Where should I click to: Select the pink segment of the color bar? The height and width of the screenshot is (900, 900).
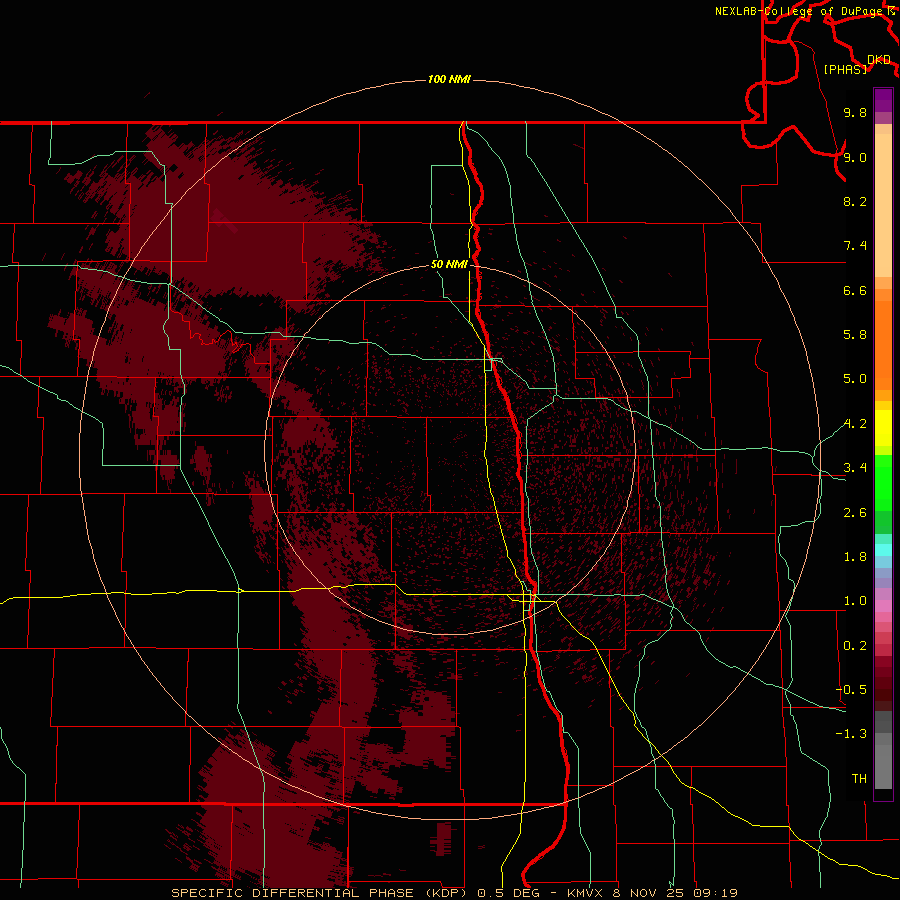tap(883, 606)
